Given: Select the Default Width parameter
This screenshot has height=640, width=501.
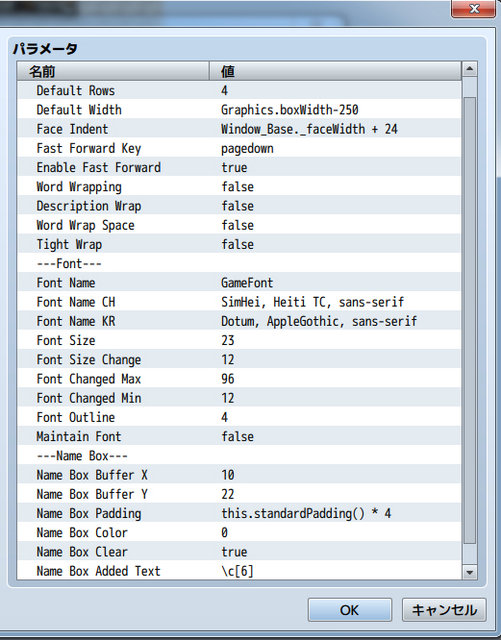Looking at the screenshot, I should (x=239, y=109).
